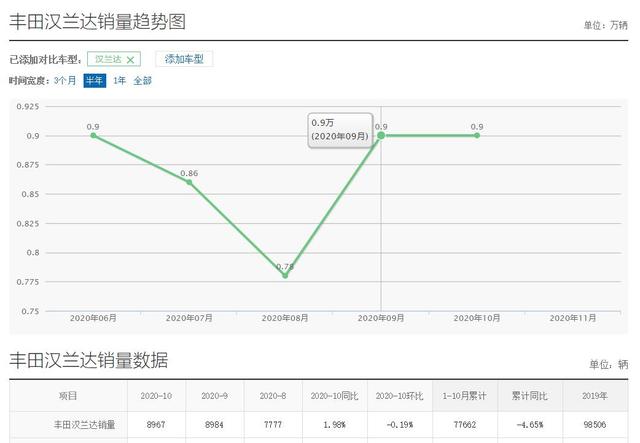Click the 98506 cell
This screenshot has width=640, height=443.
pos(595,425)
